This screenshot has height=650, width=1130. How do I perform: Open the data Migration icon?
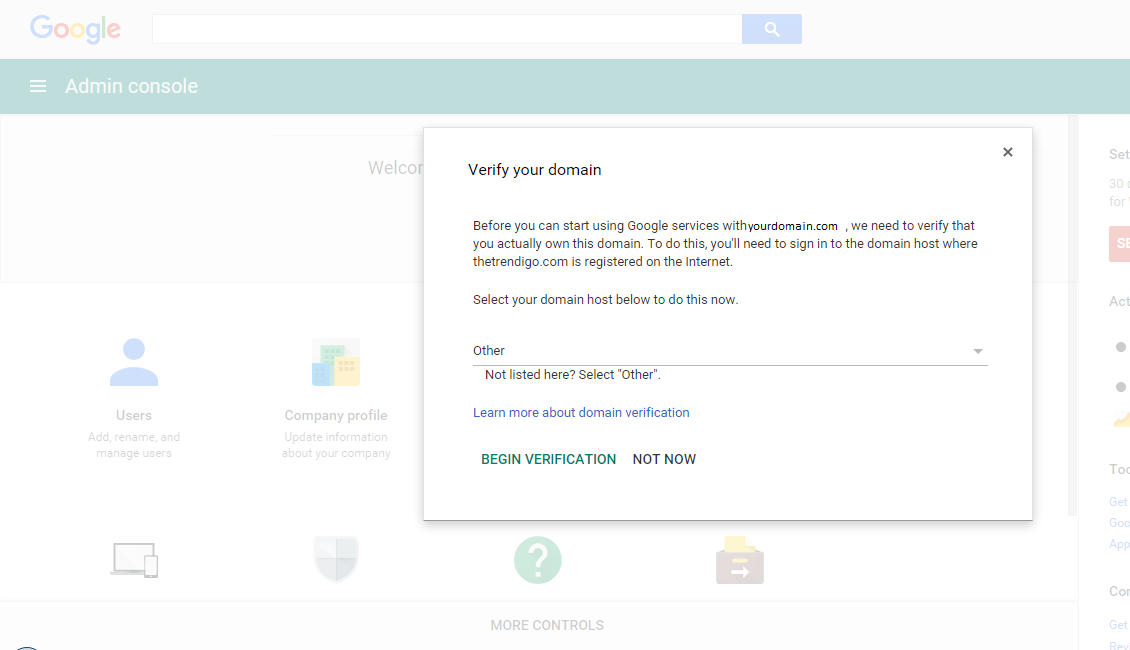pos(739,560)
